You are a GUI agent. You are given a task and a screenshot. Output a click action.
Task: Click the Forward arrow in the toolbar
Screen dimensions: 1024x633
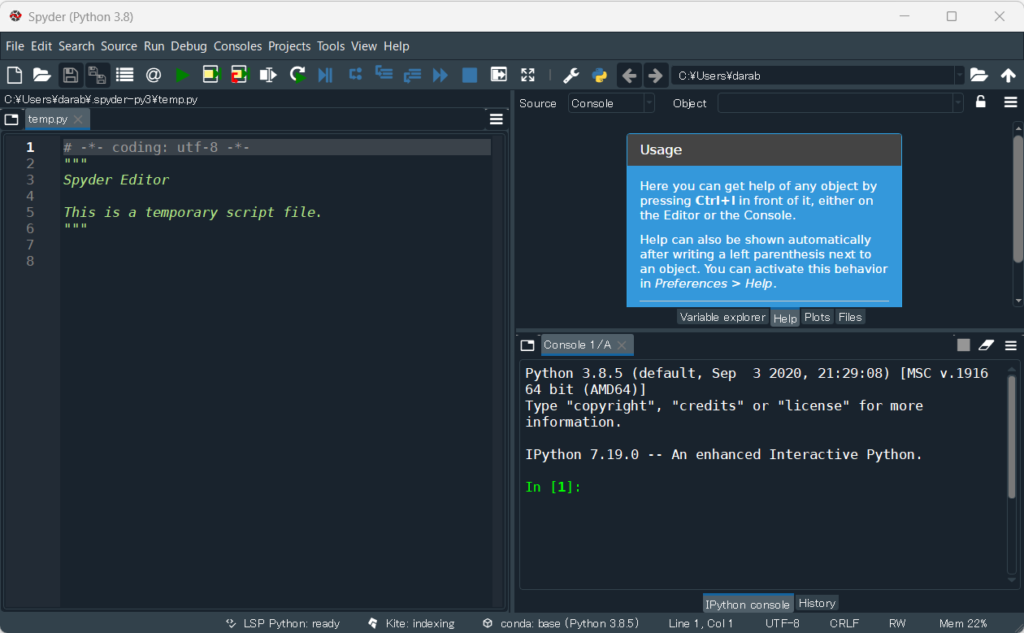click(655, 76)
